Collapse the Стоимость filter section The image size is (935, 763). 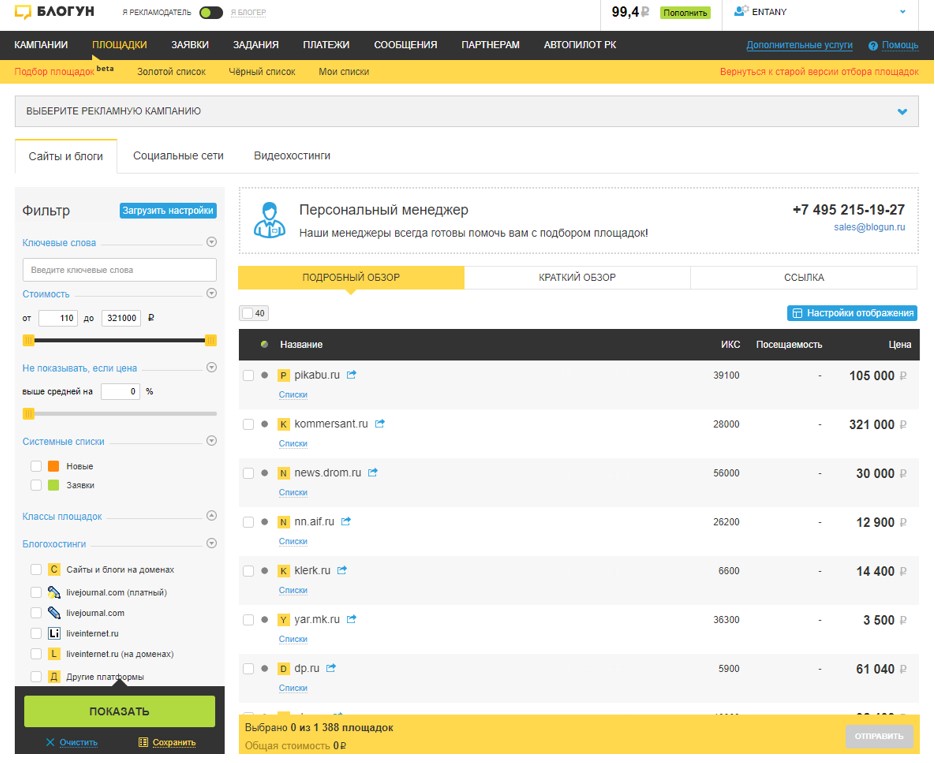(211, 294)
